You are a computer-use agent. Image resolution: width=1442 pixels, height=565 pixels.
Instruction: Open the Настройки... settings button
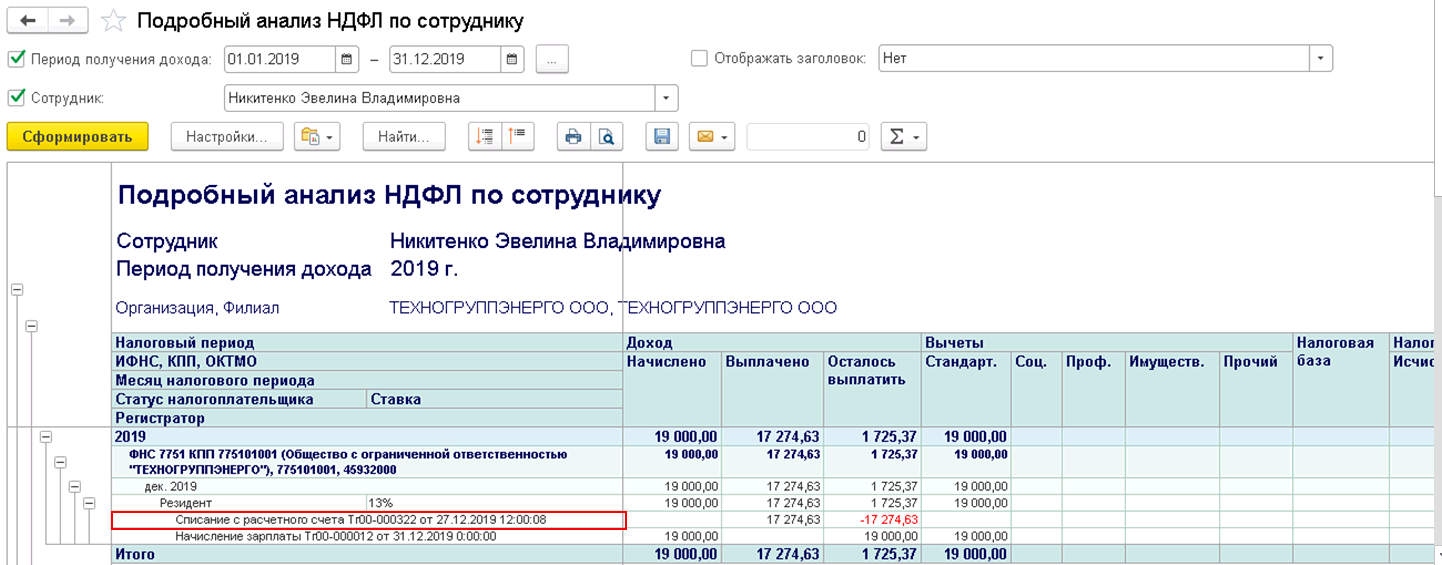tap(227, 137)
